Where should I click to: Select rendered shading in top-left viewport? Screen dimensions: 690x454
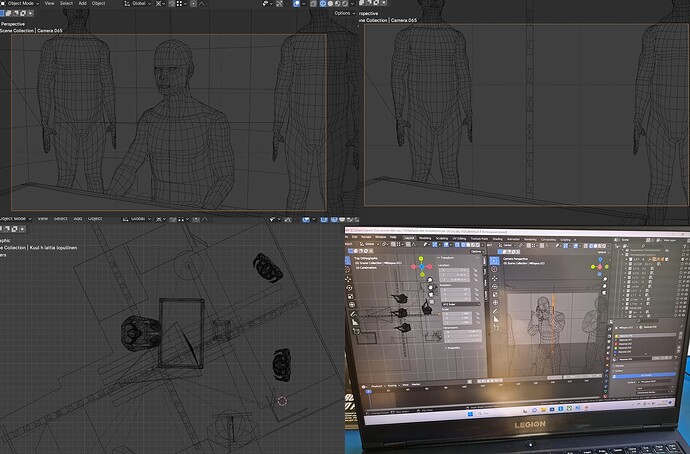(345, 4)
